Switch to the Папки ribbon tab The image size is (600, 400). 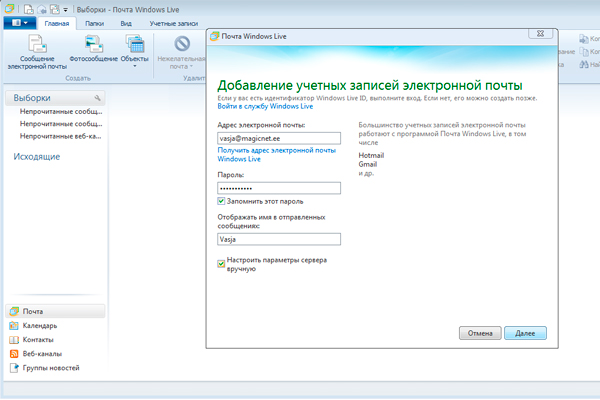click(94, 23)
